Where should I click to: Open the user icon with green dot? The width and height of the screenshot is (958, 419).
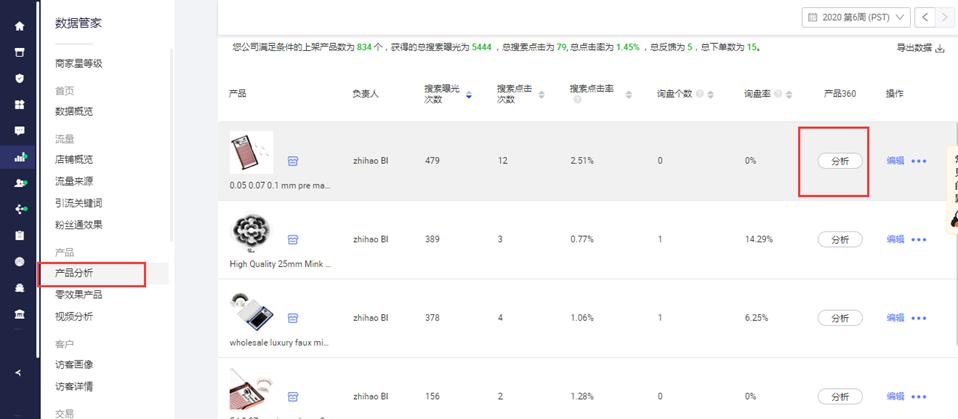pos(20,183)
